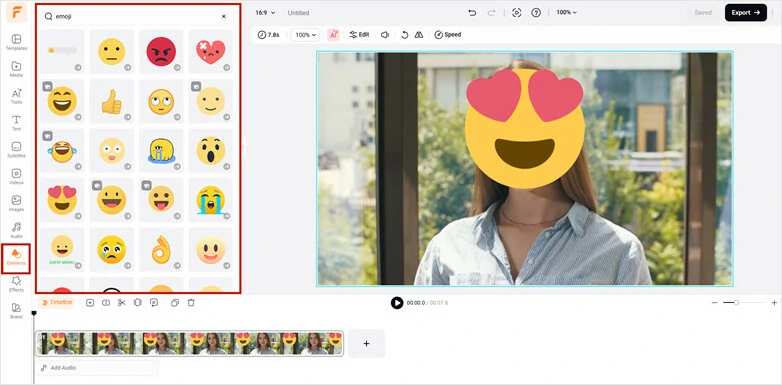Open the Templates sidebar tab
The image size is (782, 385).
coord(16,42)
